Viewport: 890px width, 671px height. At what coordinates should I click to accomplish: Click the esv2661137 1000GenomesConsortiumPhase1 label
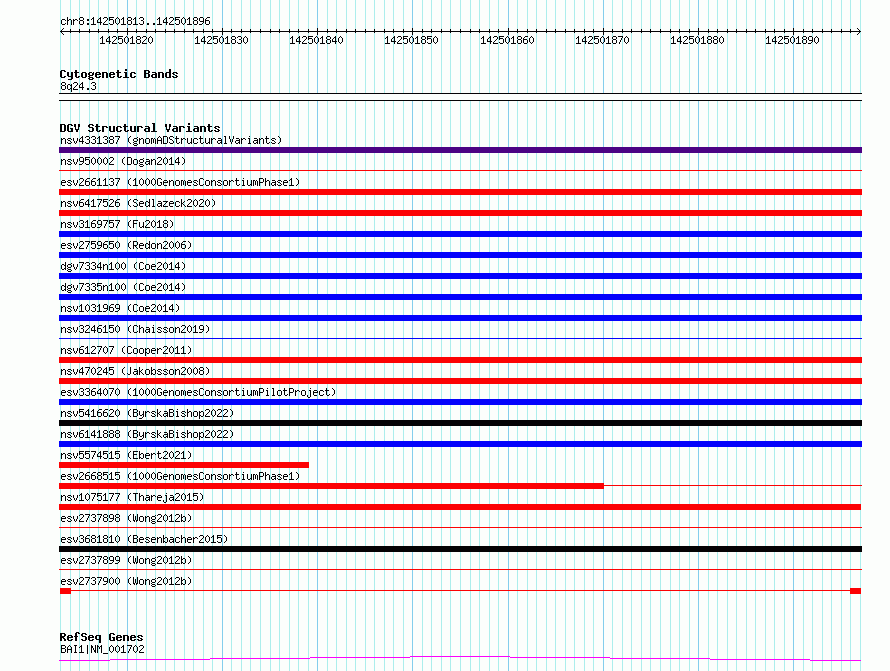(x=180, y=182)
